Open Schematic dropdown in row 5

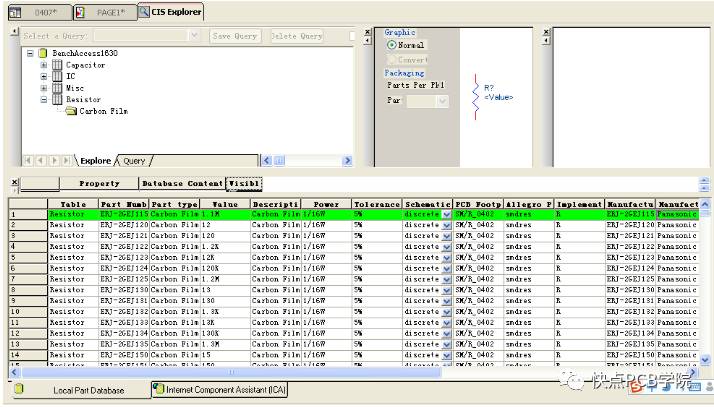pos(446,258)
